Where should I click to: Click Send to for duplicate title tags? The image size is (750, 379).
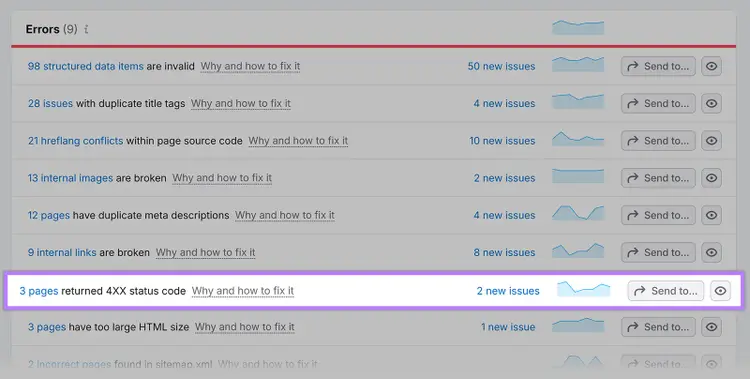[x=658, y=103]
